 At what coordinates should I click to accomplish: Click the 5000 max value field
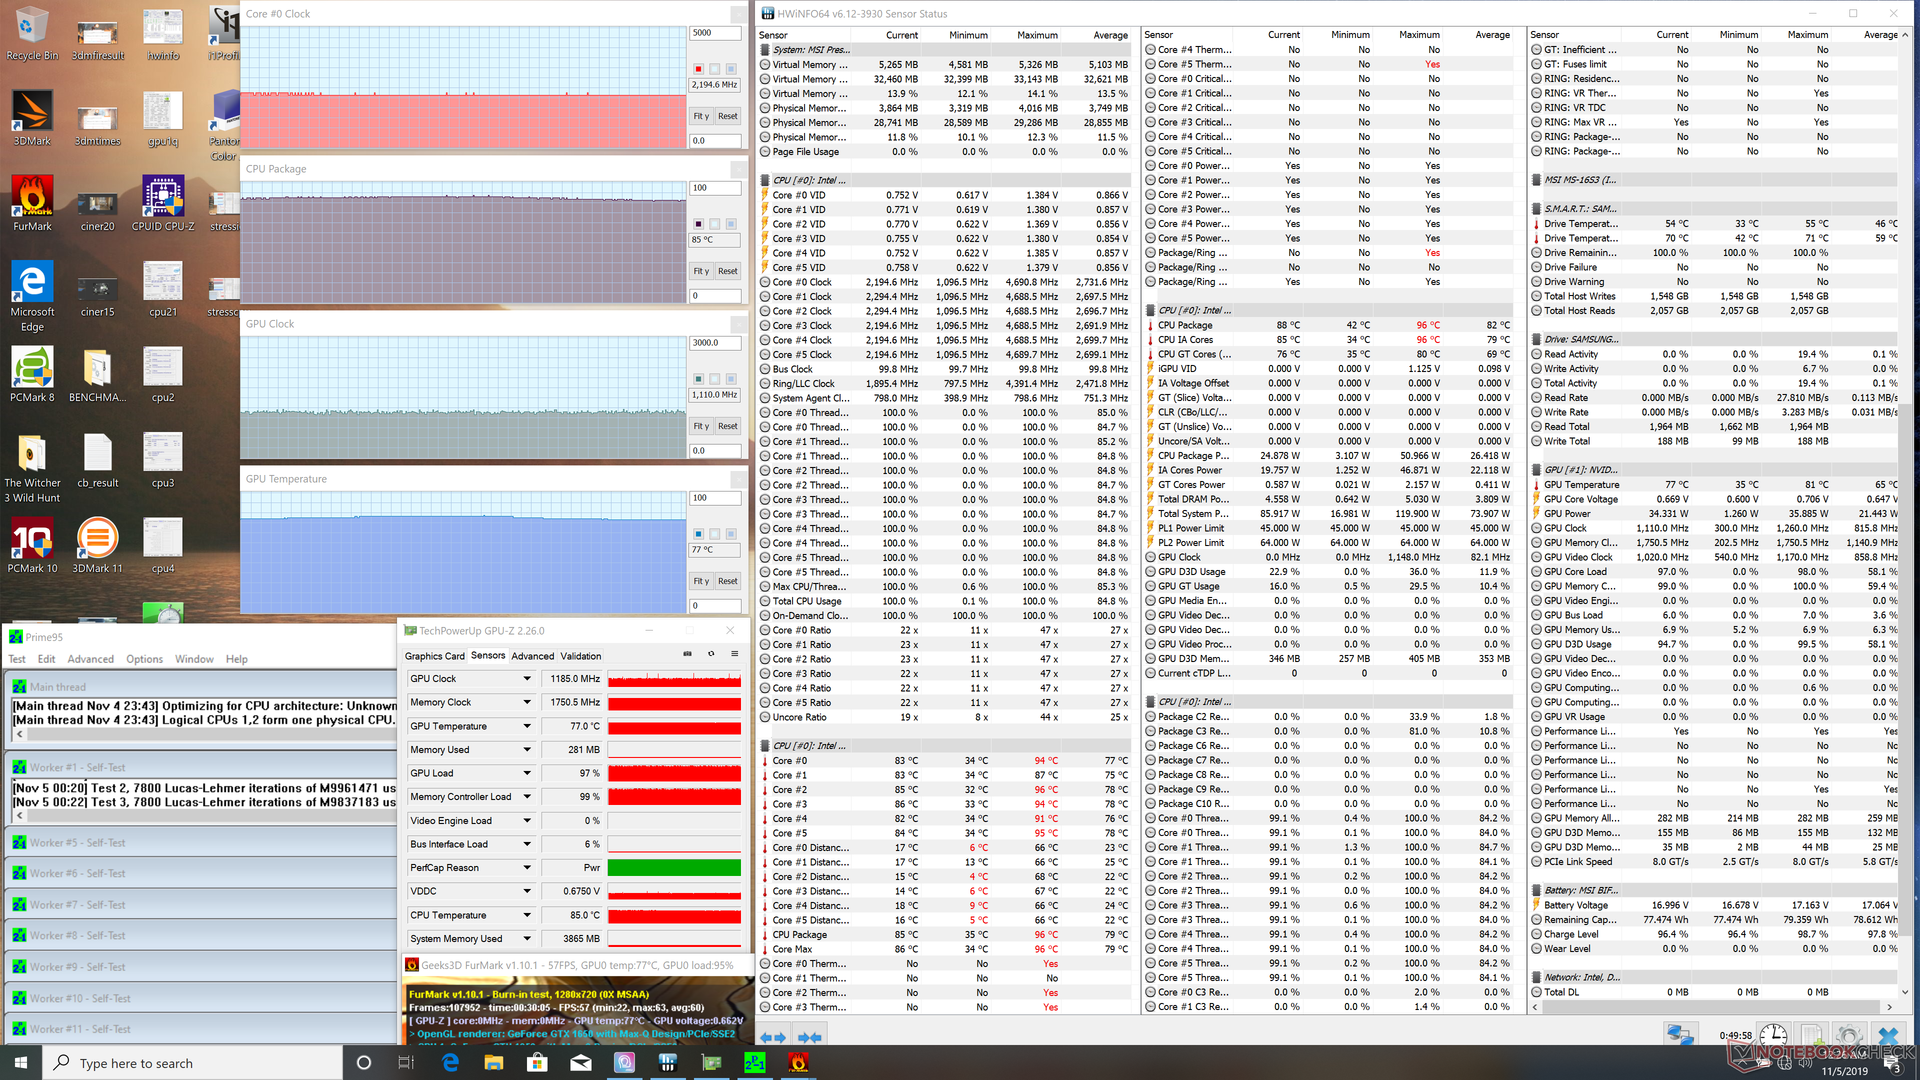pyautogui.click(x=714, y=33)
